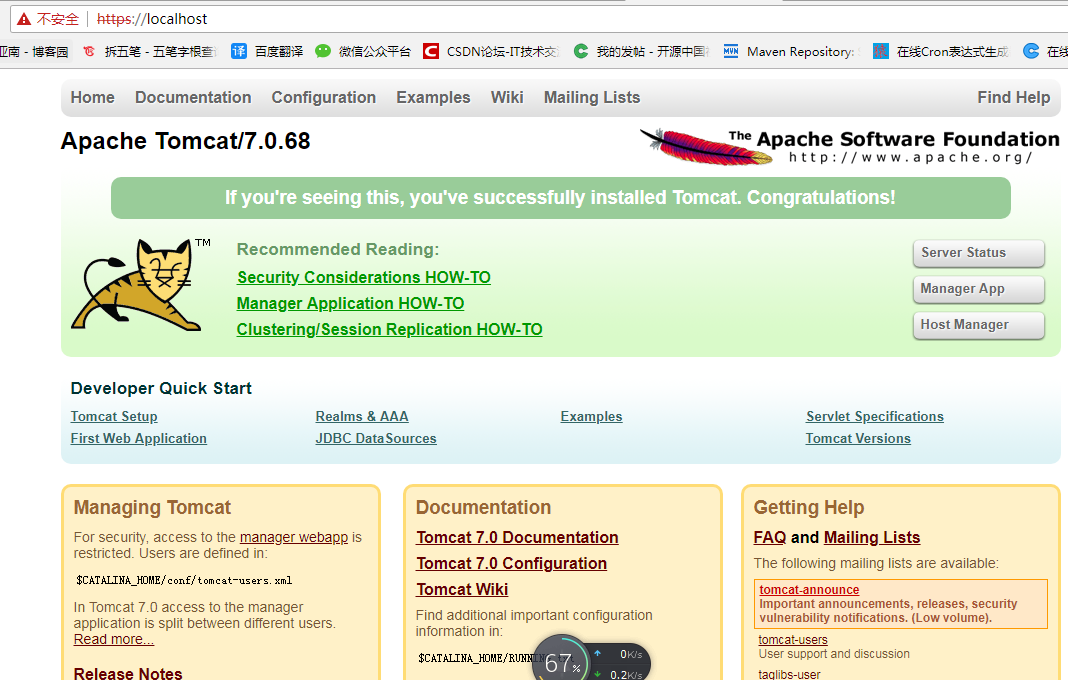Open the Maven Repository bookmark icon
The height and width of the screenshot is (680, 1068).
point(731,51)
